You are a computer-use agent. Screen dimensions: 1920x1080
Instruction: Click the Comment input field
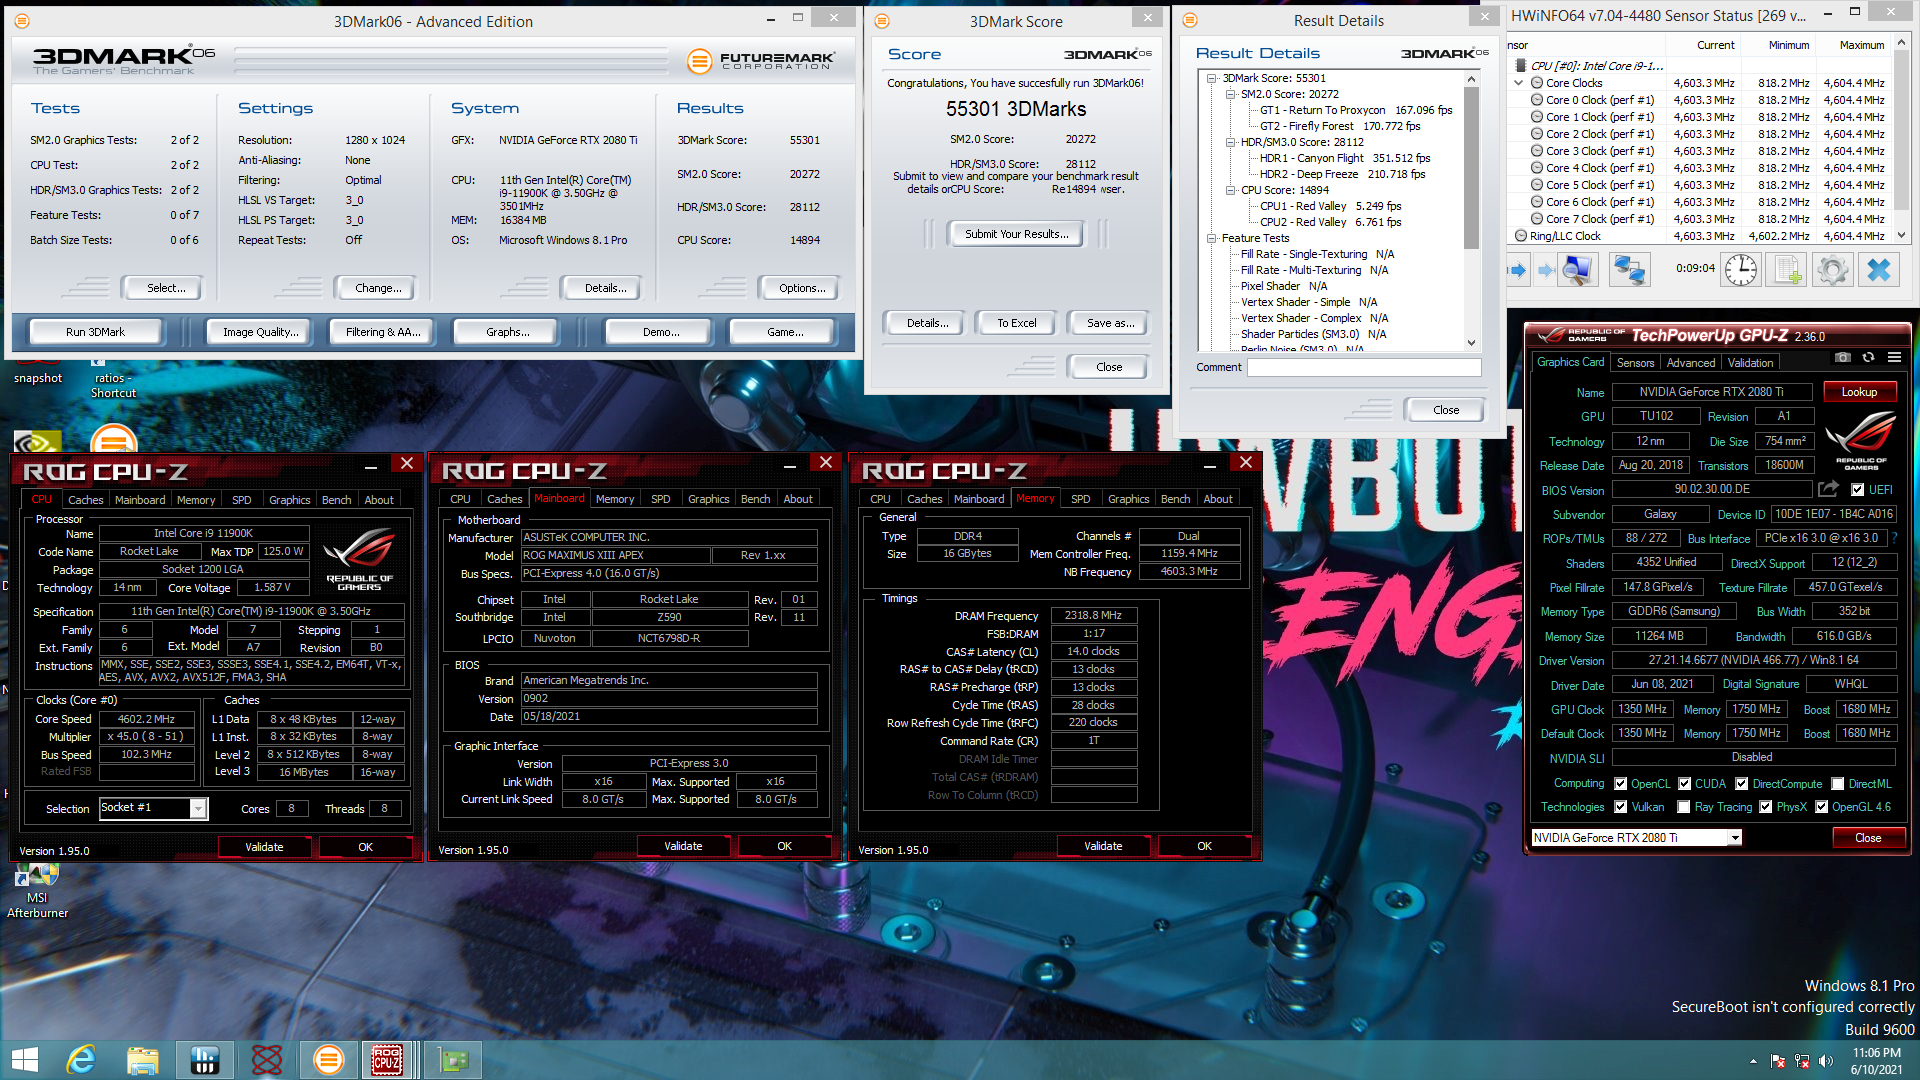[x=1364, y=367]
